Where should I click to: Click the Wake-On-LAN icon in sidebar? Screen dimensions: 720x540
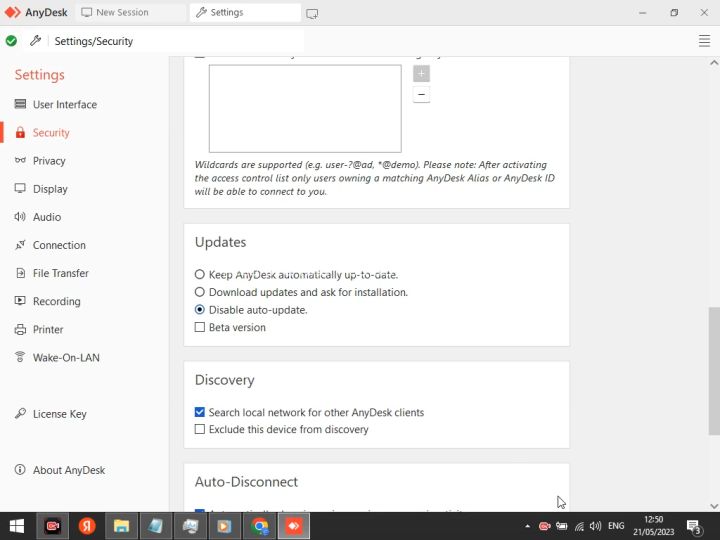[x=20, y=357]
